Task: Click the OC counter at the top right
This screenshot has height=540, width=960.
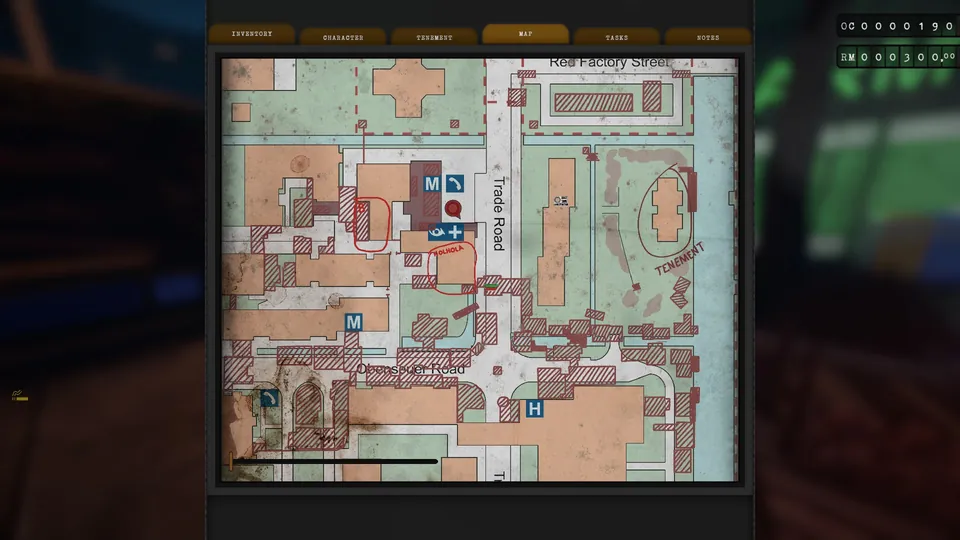Action: (897, 26)
